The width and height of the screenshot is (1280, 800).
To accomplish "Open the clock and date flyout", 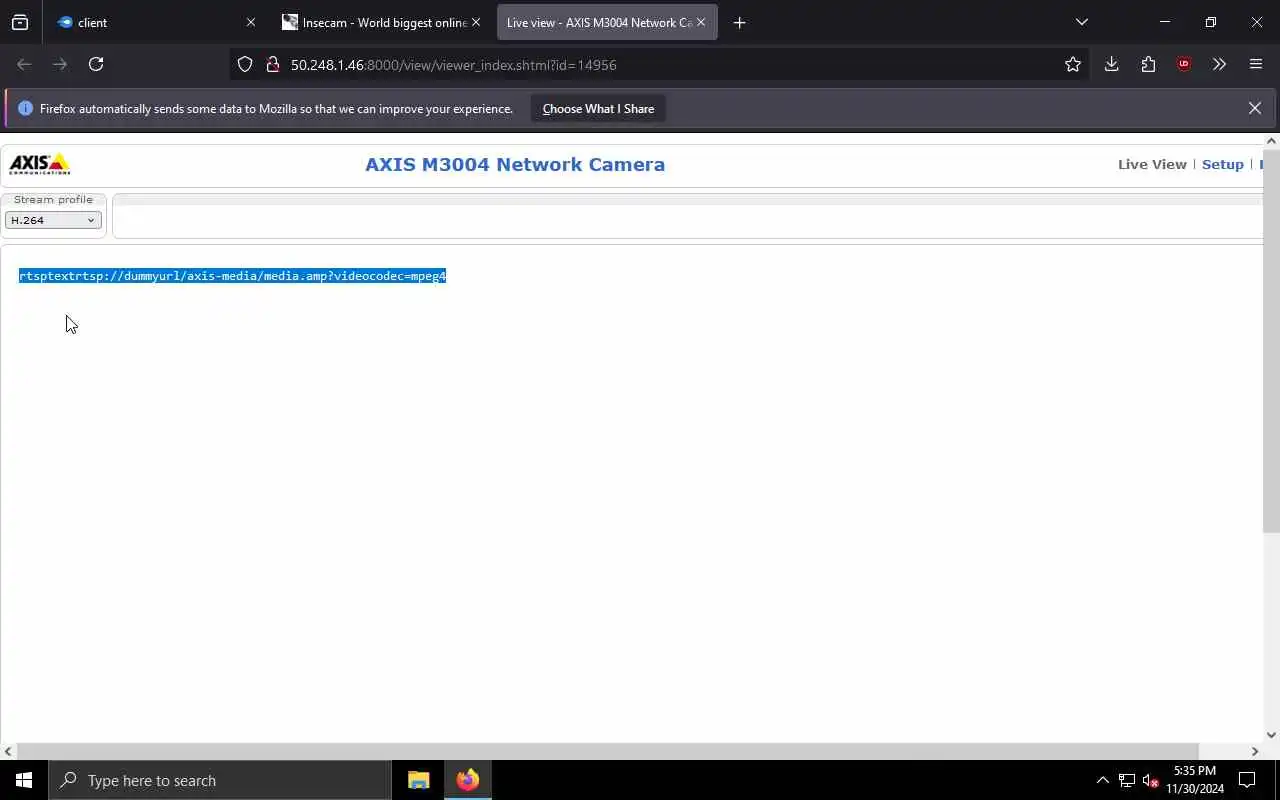I will (1195, 780).
